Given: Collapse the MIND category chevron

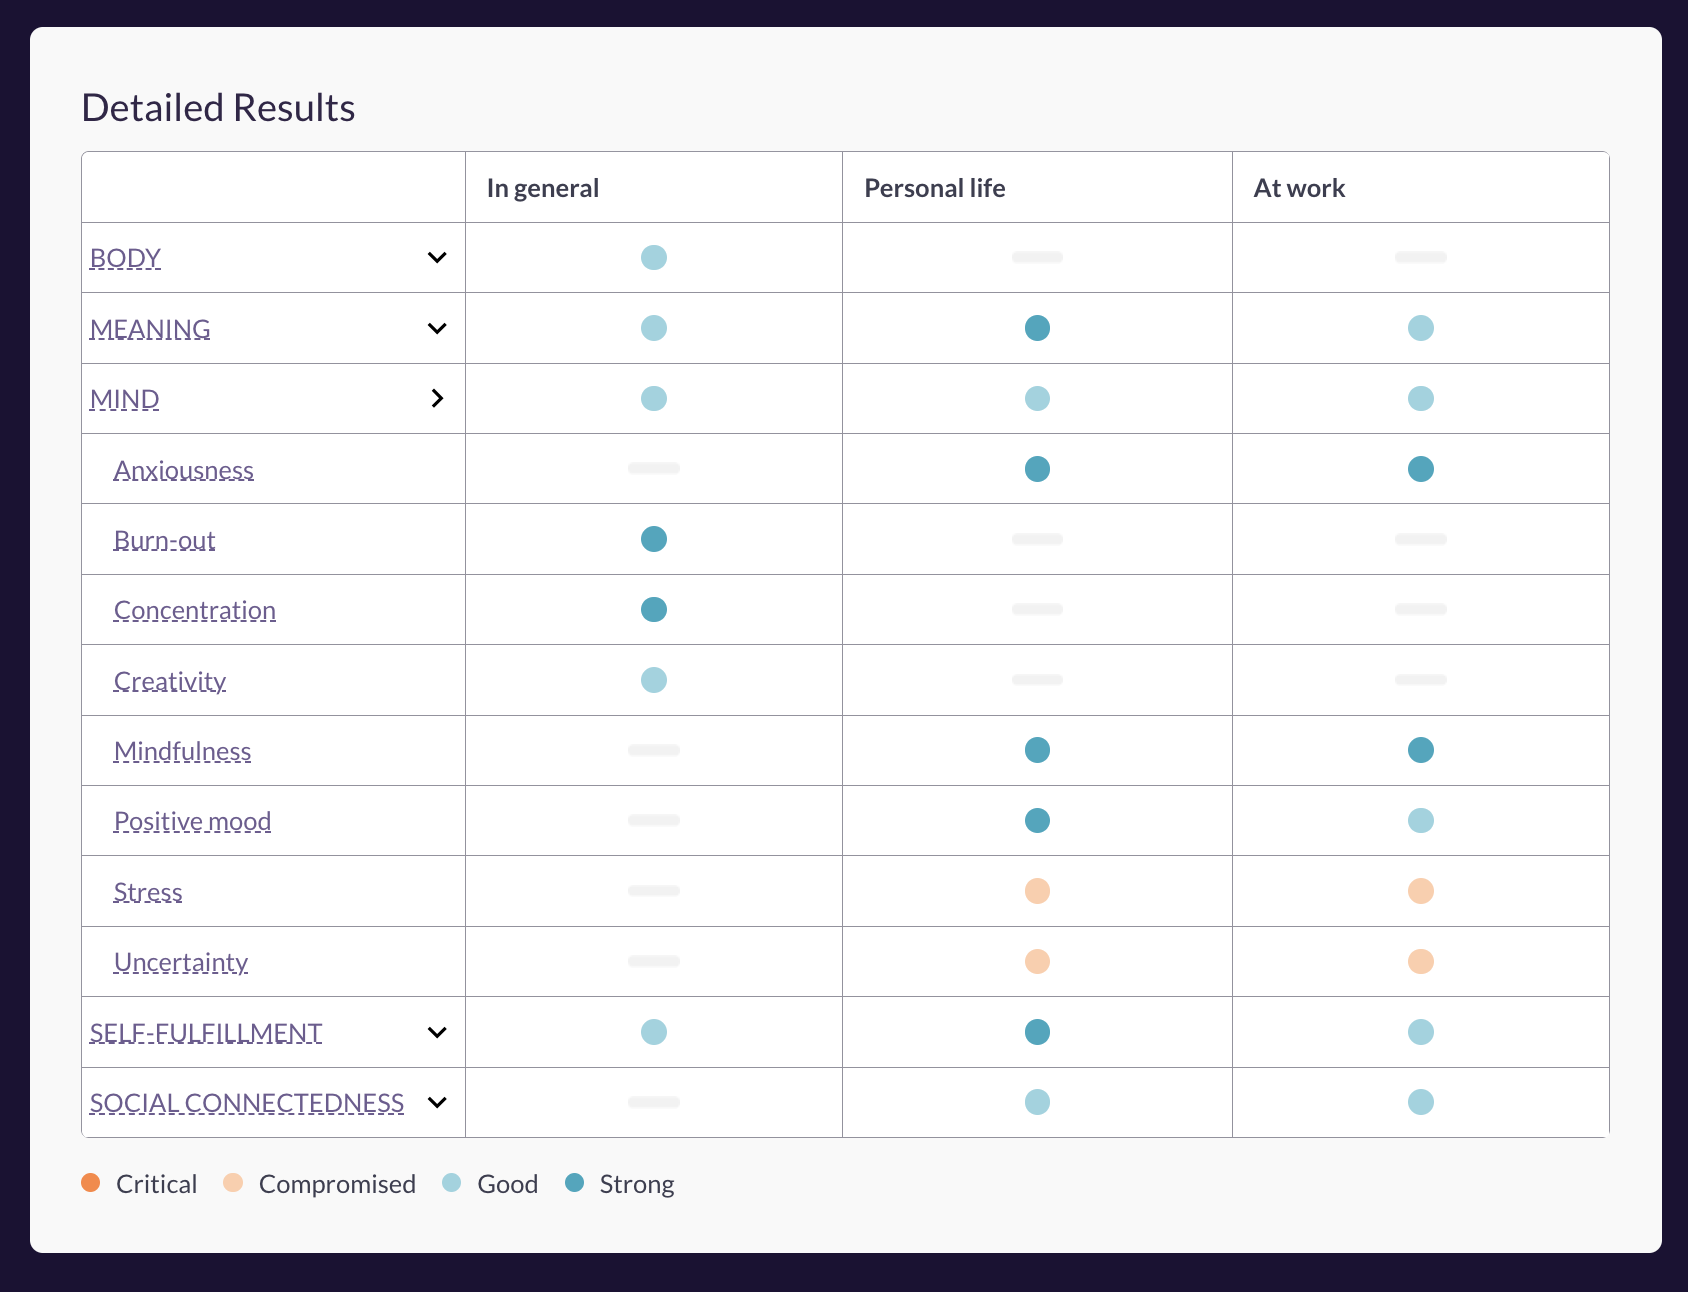Looking at the screenshot, I should 436,399.
